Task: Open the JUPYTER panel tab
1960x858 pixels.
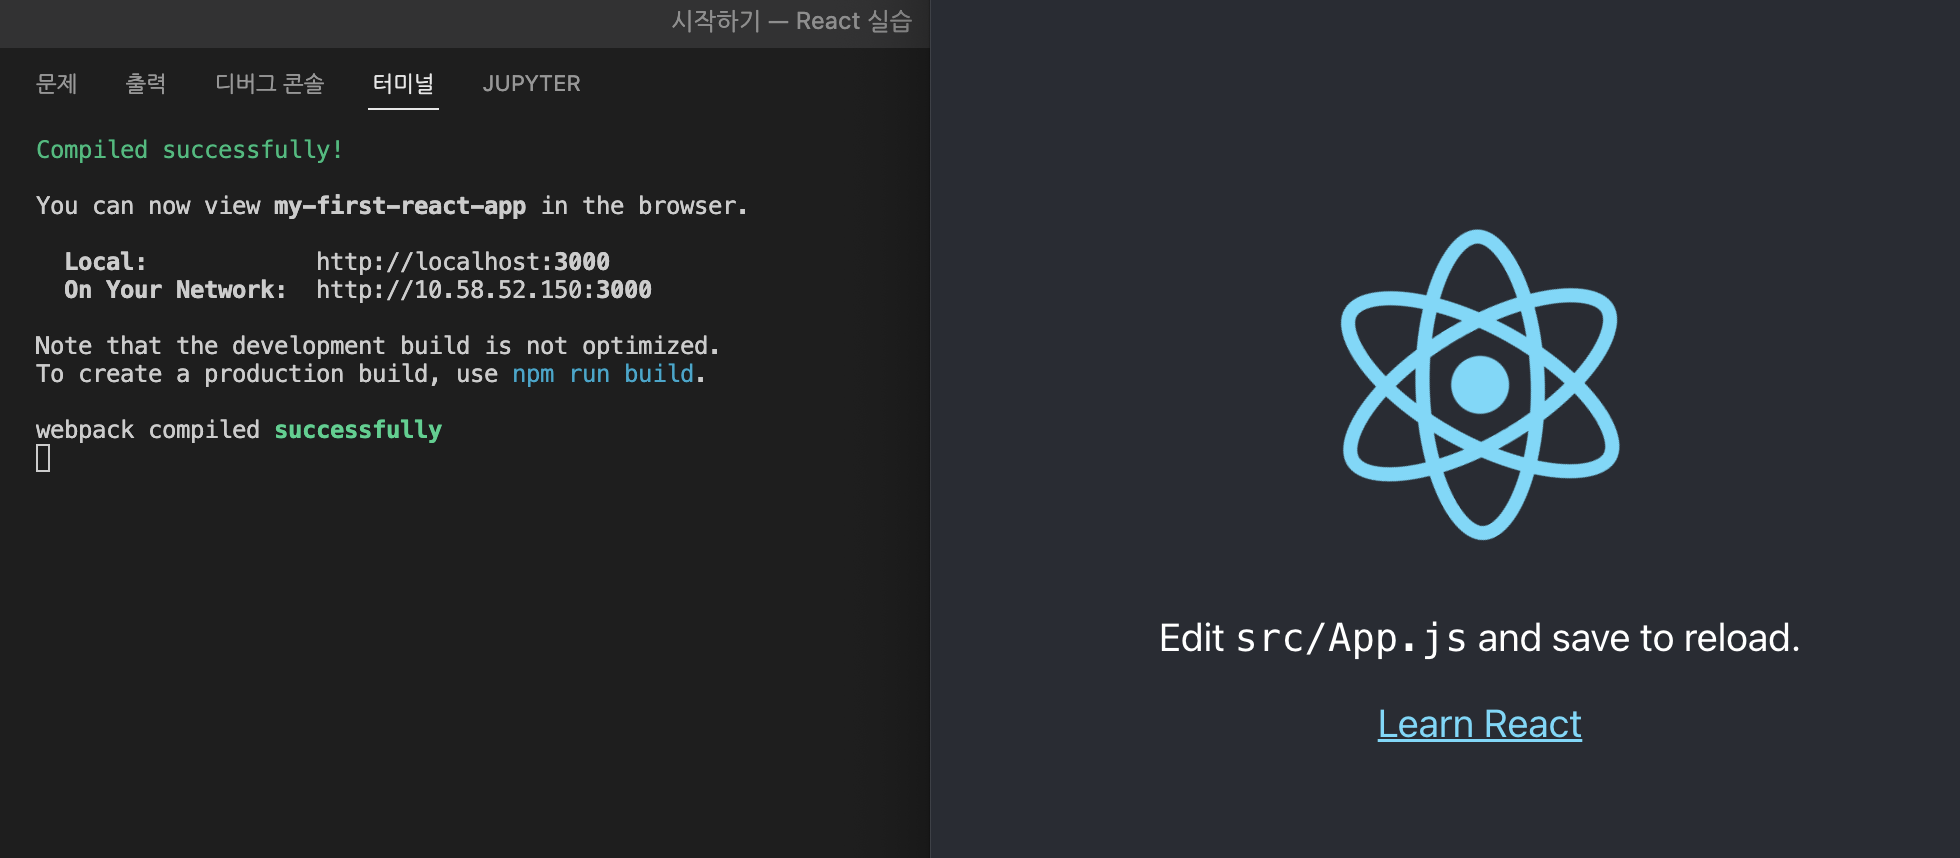Action: tap(531, 84)
